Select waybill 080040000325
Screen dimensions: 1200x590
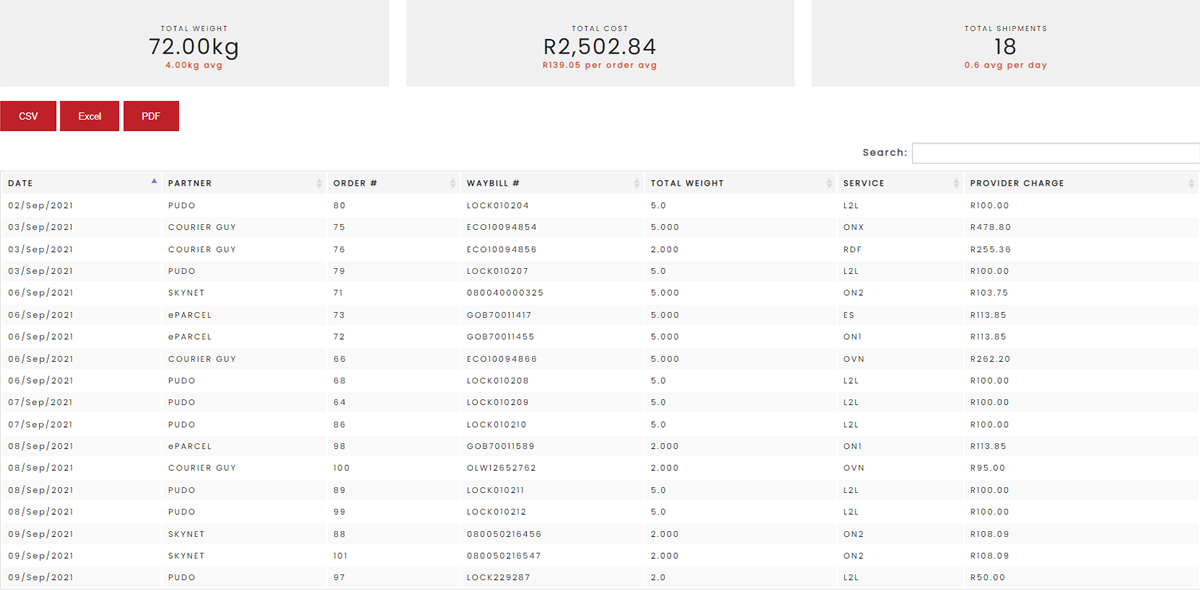click(x=505, y=293)
